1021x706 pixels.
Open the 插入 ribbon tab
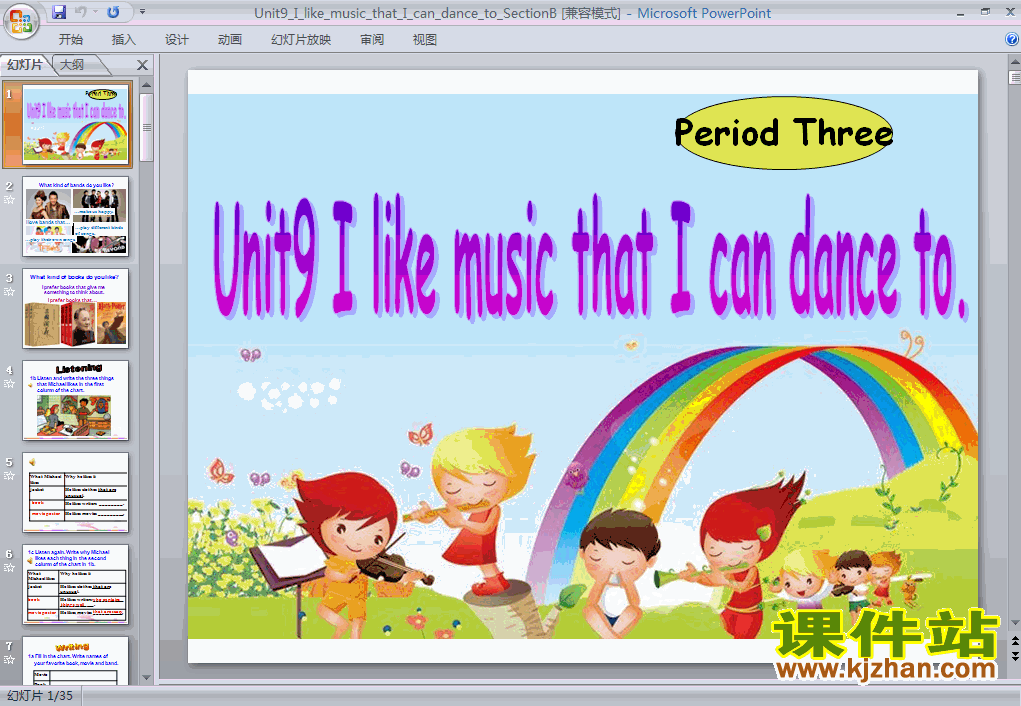pos(124,39)
